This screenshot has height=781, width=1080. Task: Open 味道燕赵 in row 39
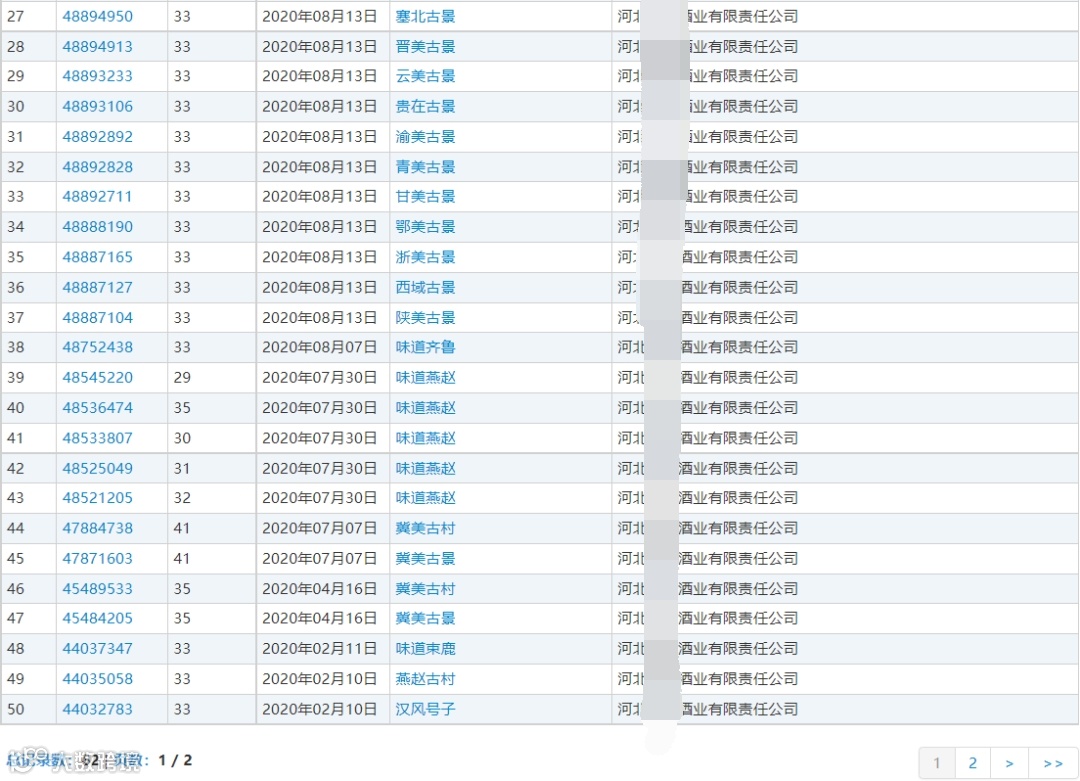(x=425, y=378)
